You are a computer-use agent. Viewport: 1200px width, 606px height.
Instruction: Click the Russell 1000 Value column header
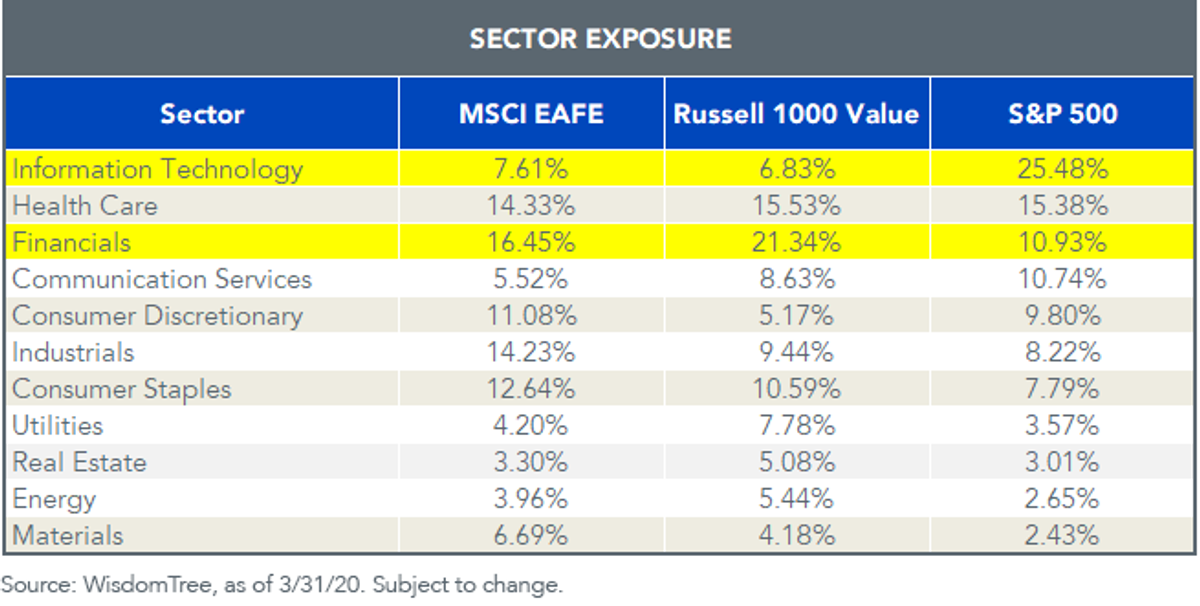797,113
